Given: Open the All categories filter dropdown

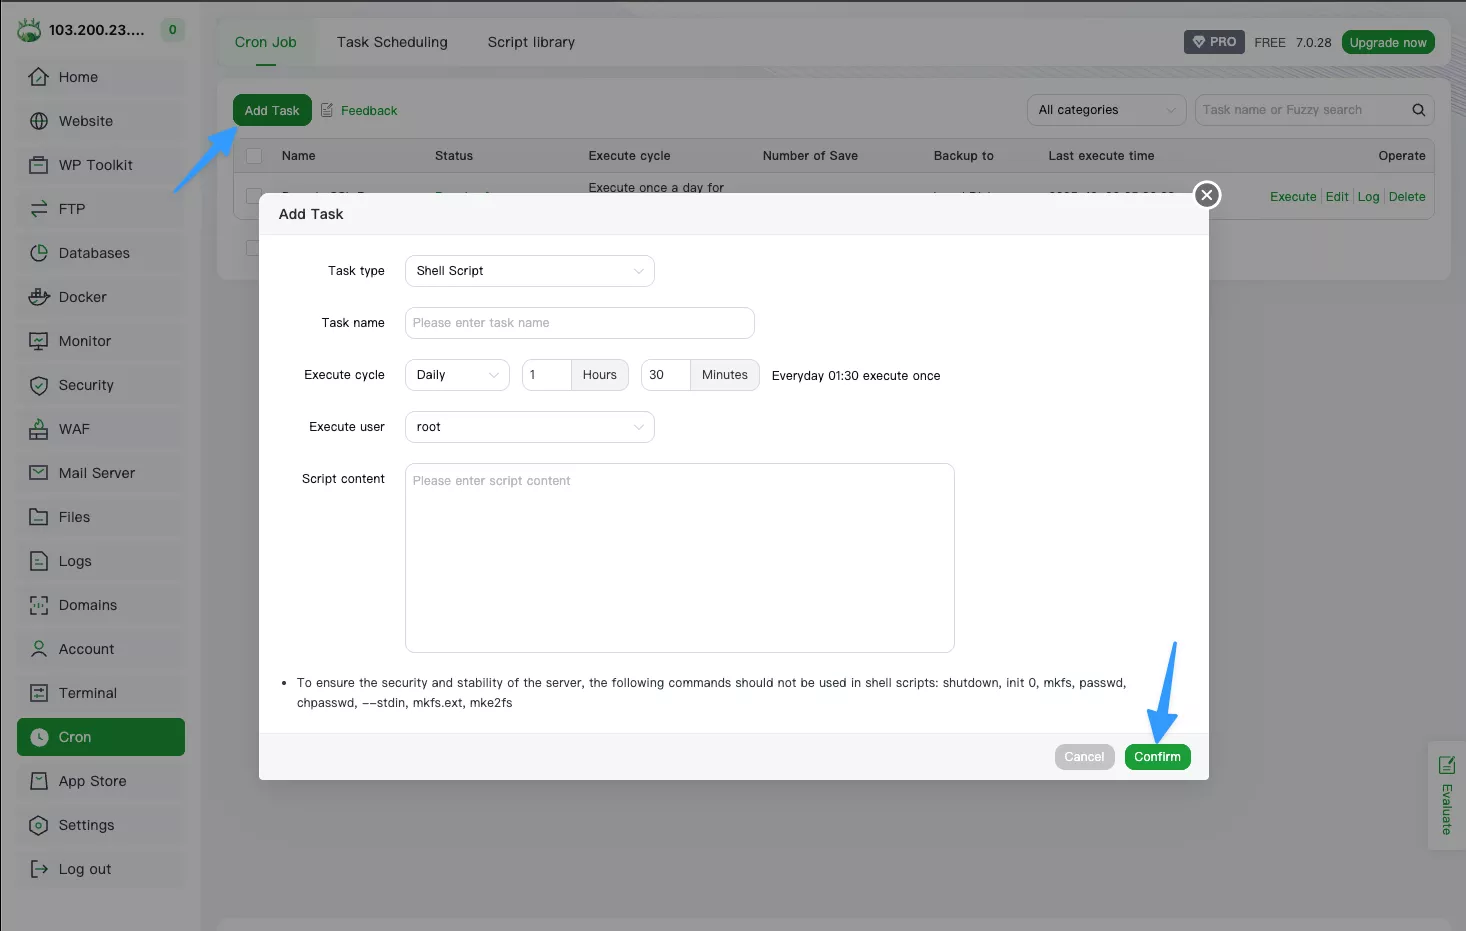Looking at the screenshot, I should 1106,110.
